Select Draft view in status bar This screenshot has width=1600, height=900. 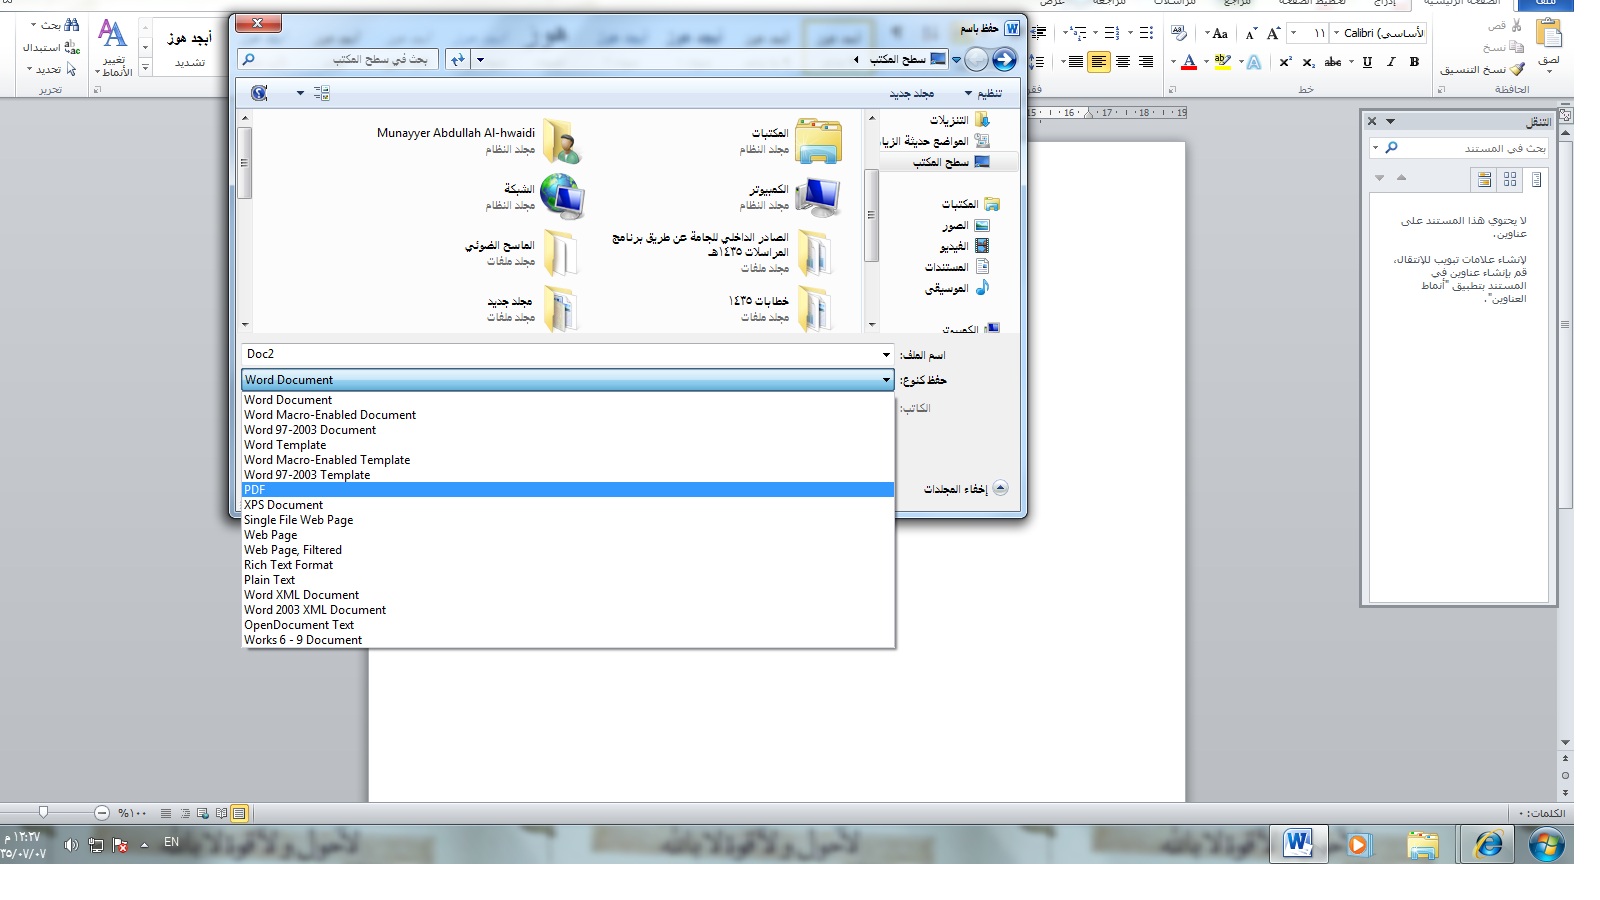166,813
